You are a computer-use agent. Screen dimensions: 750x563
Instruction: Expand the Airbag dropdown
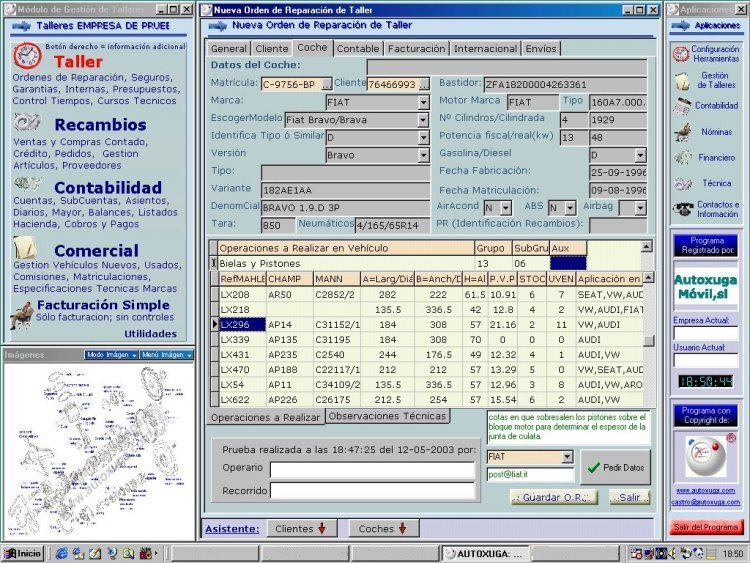click(x=640, y=208)
